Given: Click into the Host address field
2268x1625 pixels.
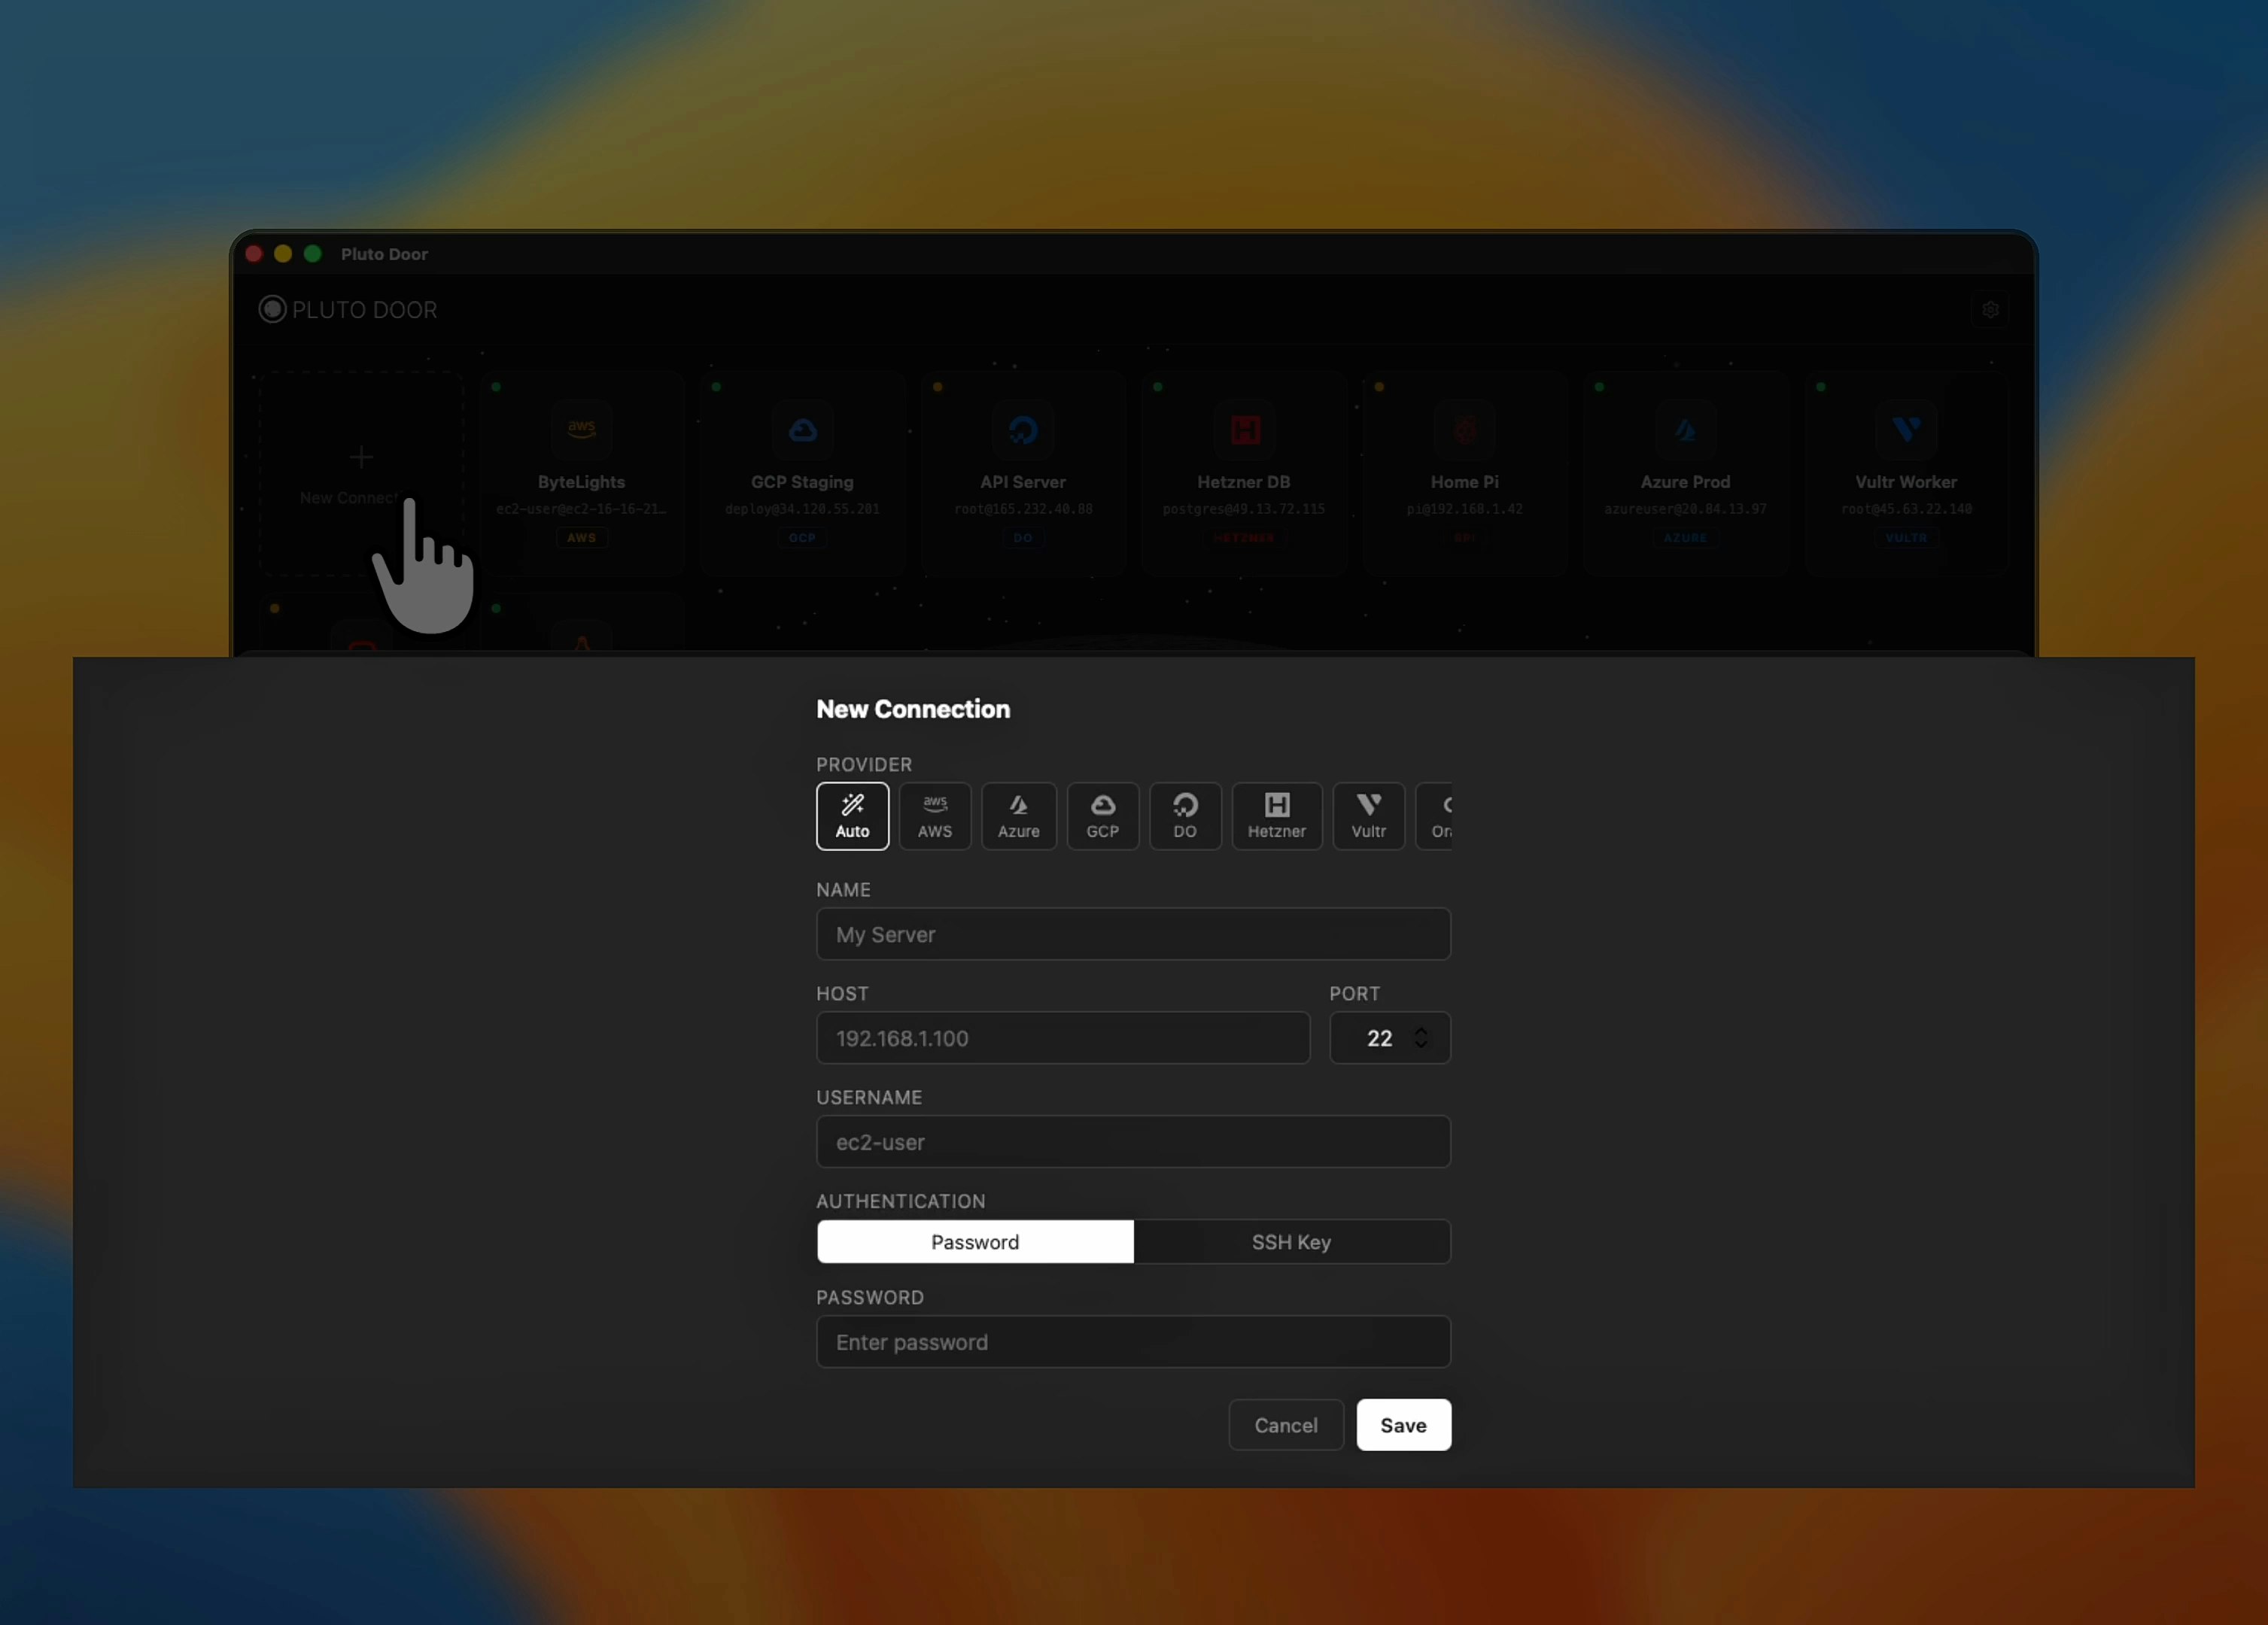Looking at the screenshot, I should (x=1062, y=1037).
